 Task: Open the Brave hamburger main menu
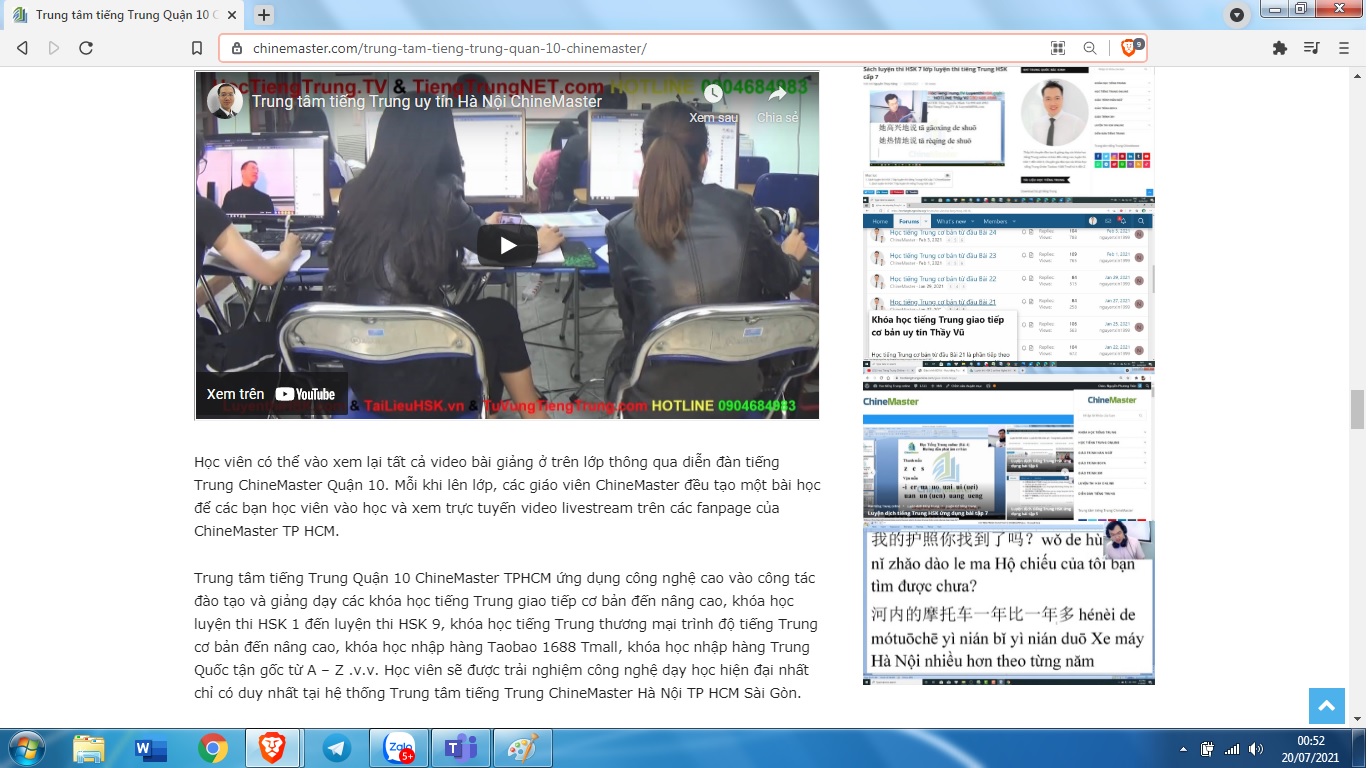click(x=1343, y=48)
